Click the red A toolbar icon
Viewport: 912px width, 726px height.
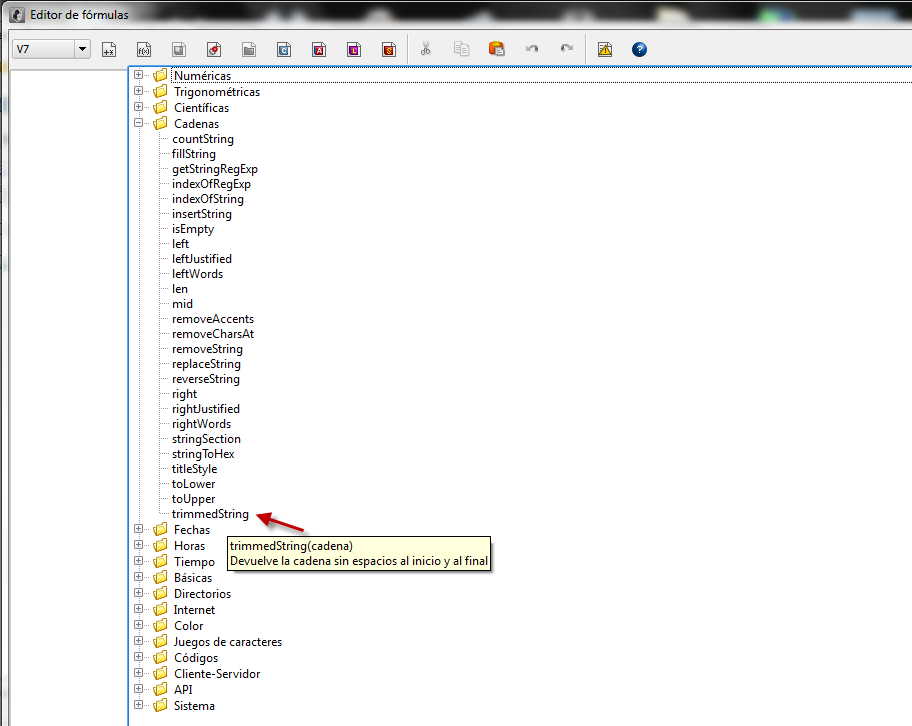pyautogui.click(x=319, y=49)
